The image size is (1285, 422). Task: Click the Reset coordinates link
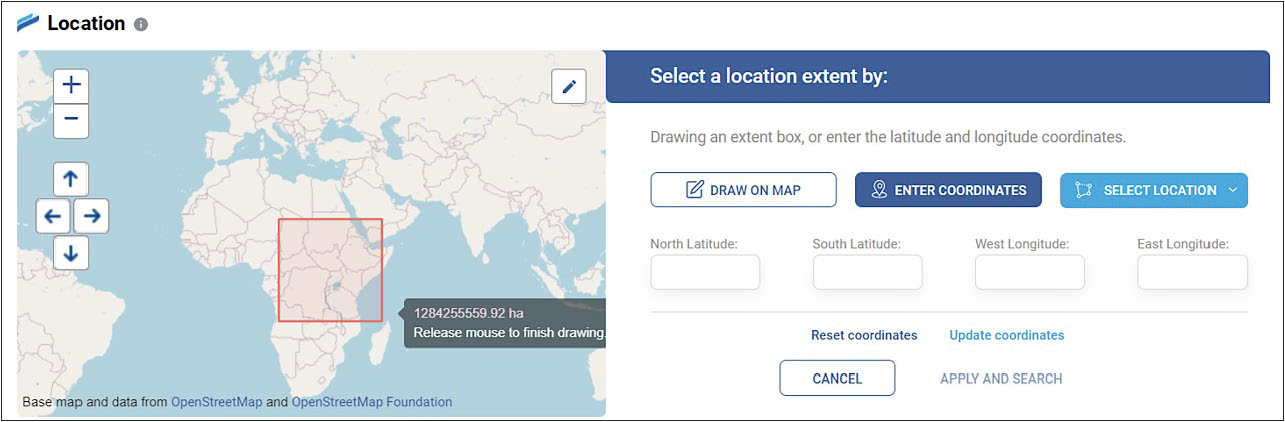coord(864,335)
